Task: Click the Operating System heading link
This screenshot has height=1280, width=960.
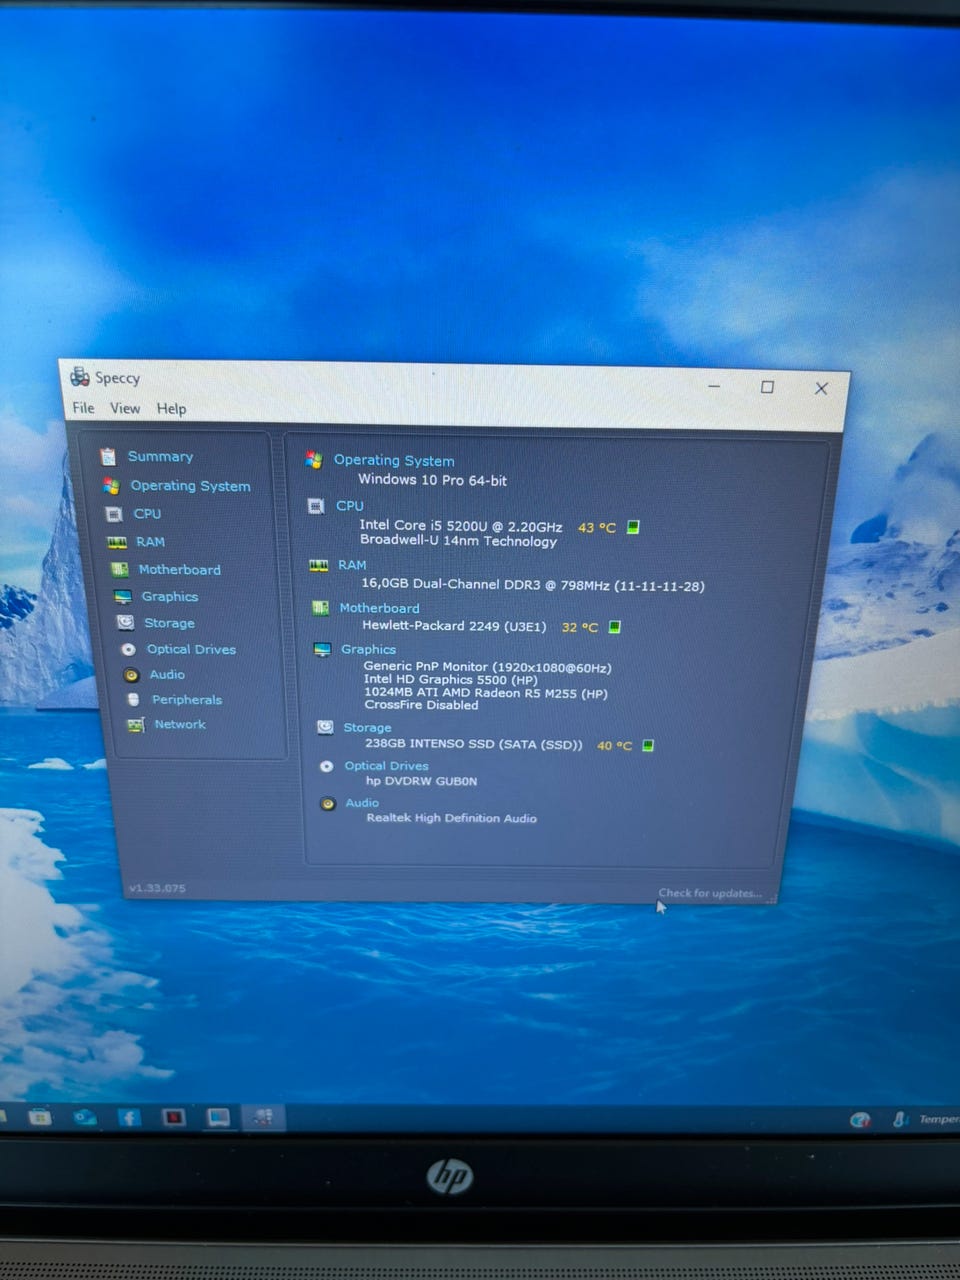Action: 394,460
